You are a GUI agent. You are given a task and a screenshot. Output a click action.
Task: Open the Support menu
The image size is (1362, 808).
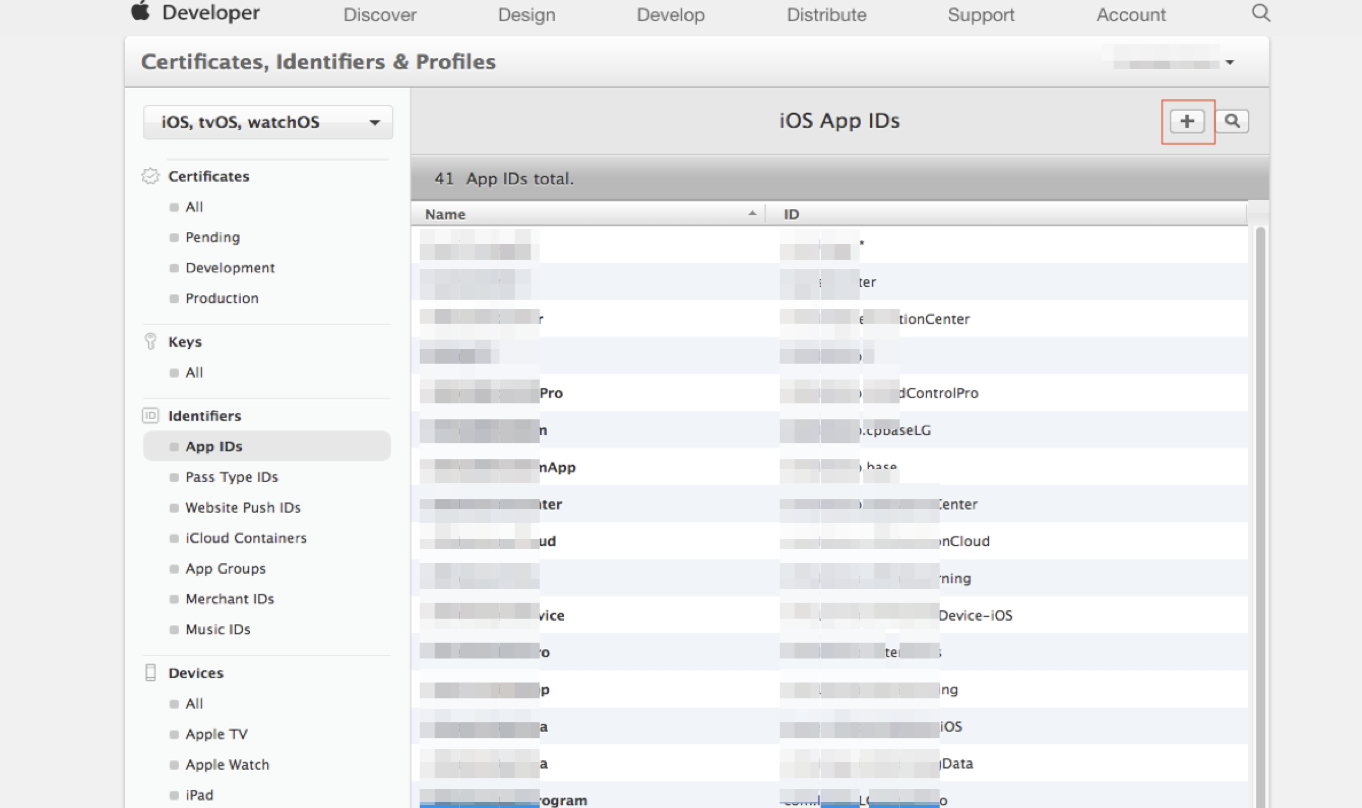(981, 15)
